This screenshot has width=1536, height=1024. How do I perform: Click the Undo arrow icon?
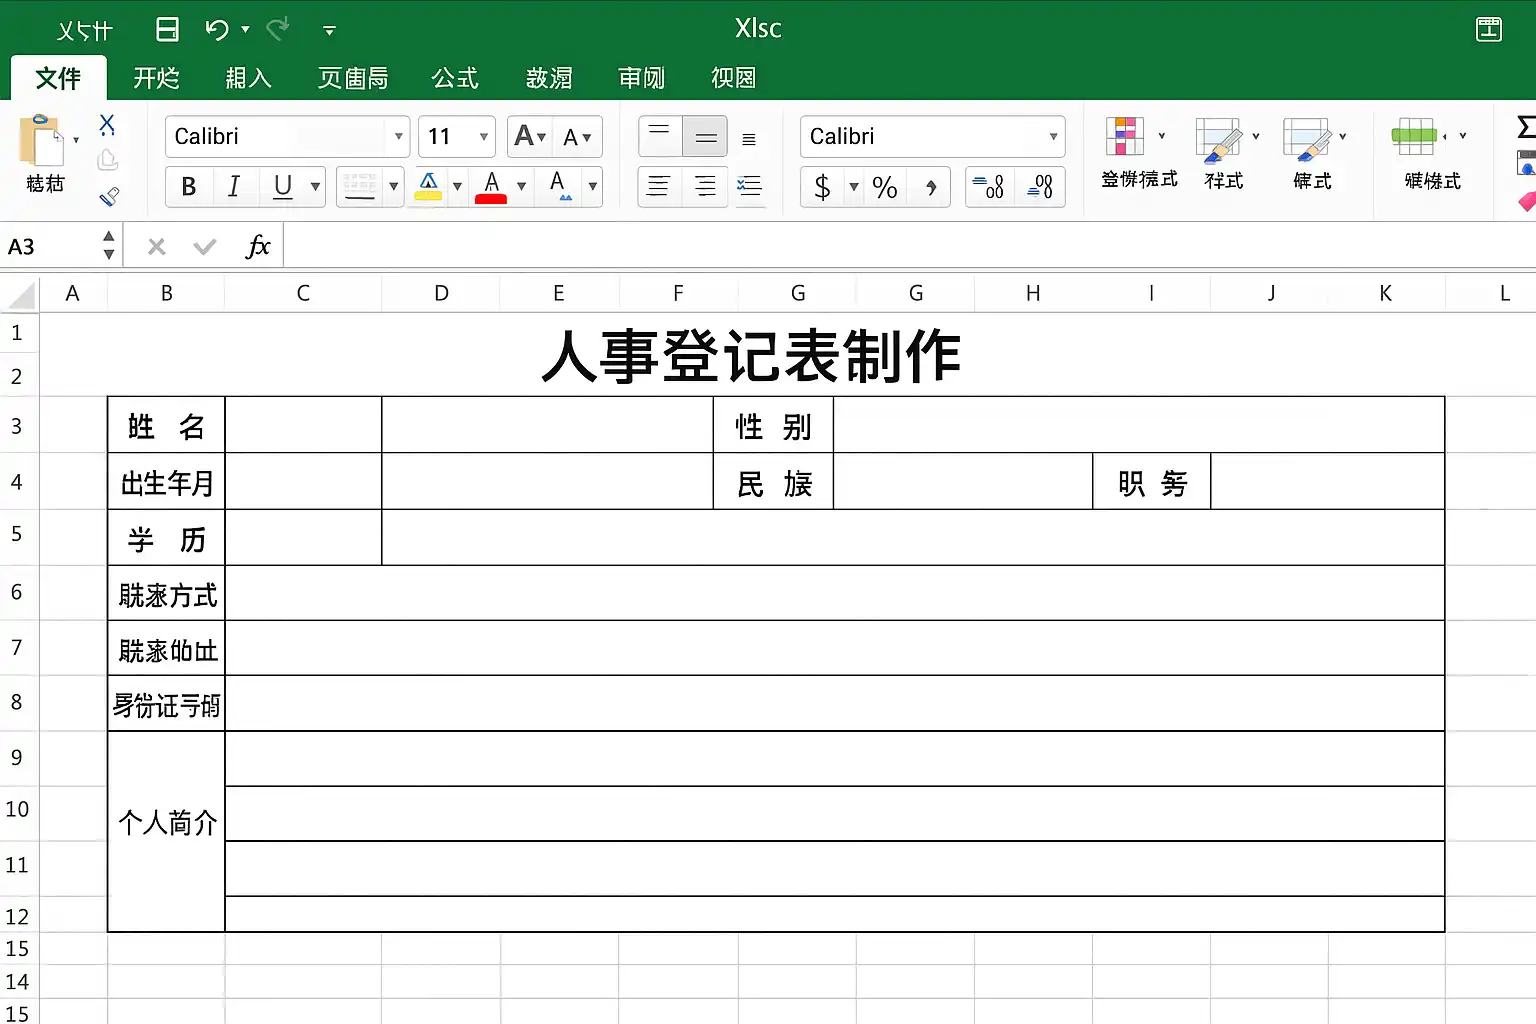tap(217, 29)
